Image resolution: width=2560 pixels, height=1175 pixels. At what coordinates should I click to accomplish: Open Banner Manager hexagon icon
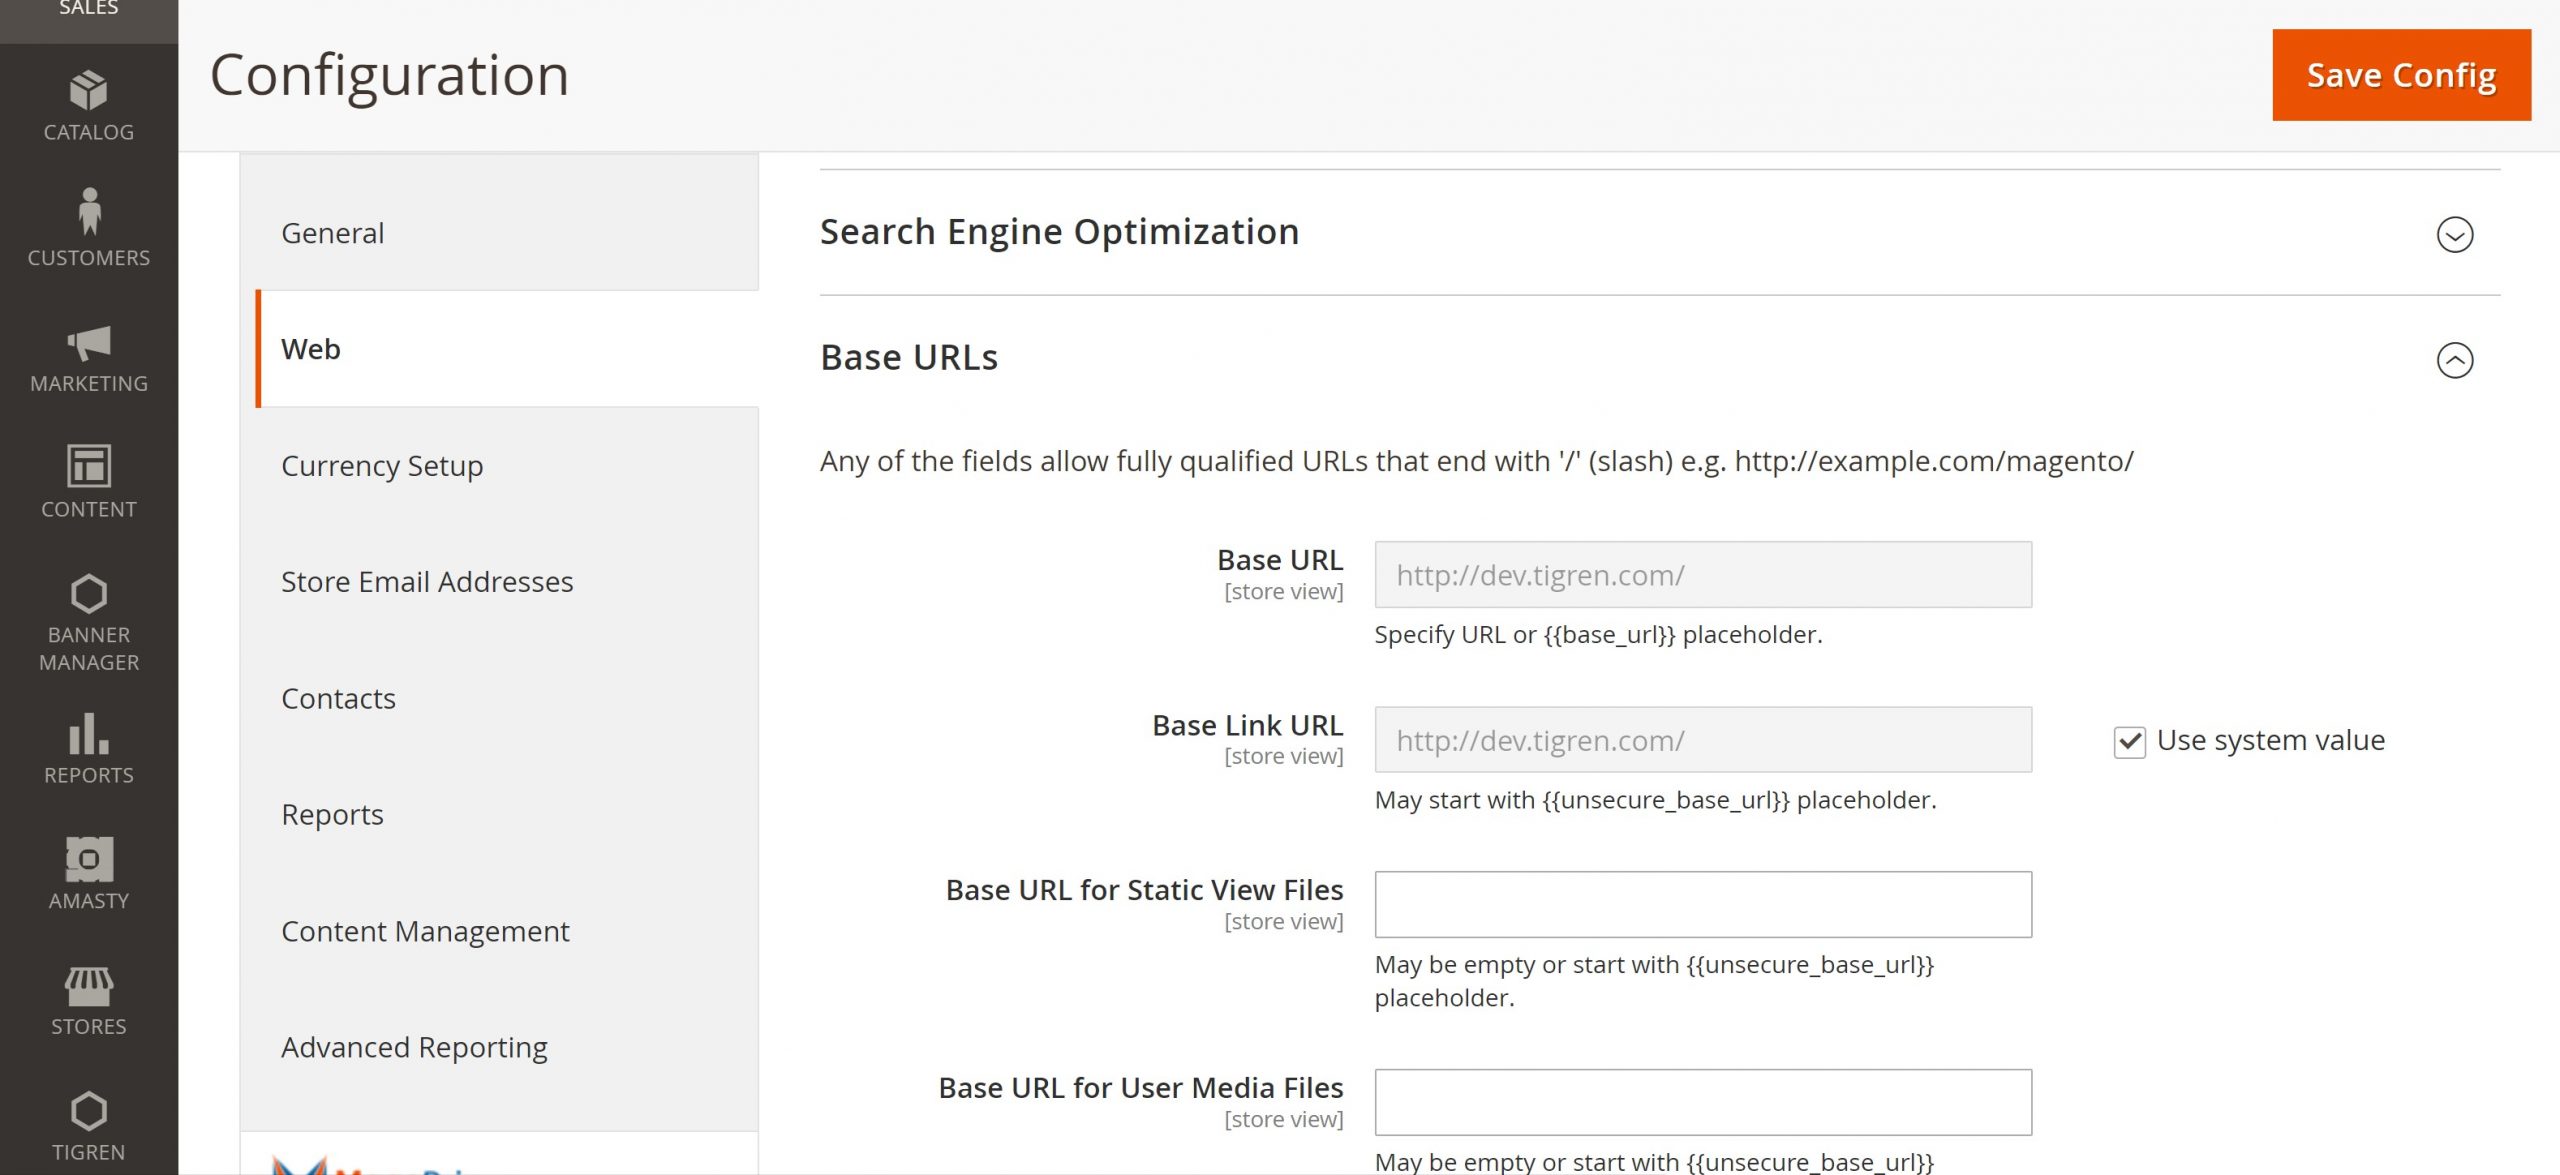pyautogui.click(x=88, y=594)
